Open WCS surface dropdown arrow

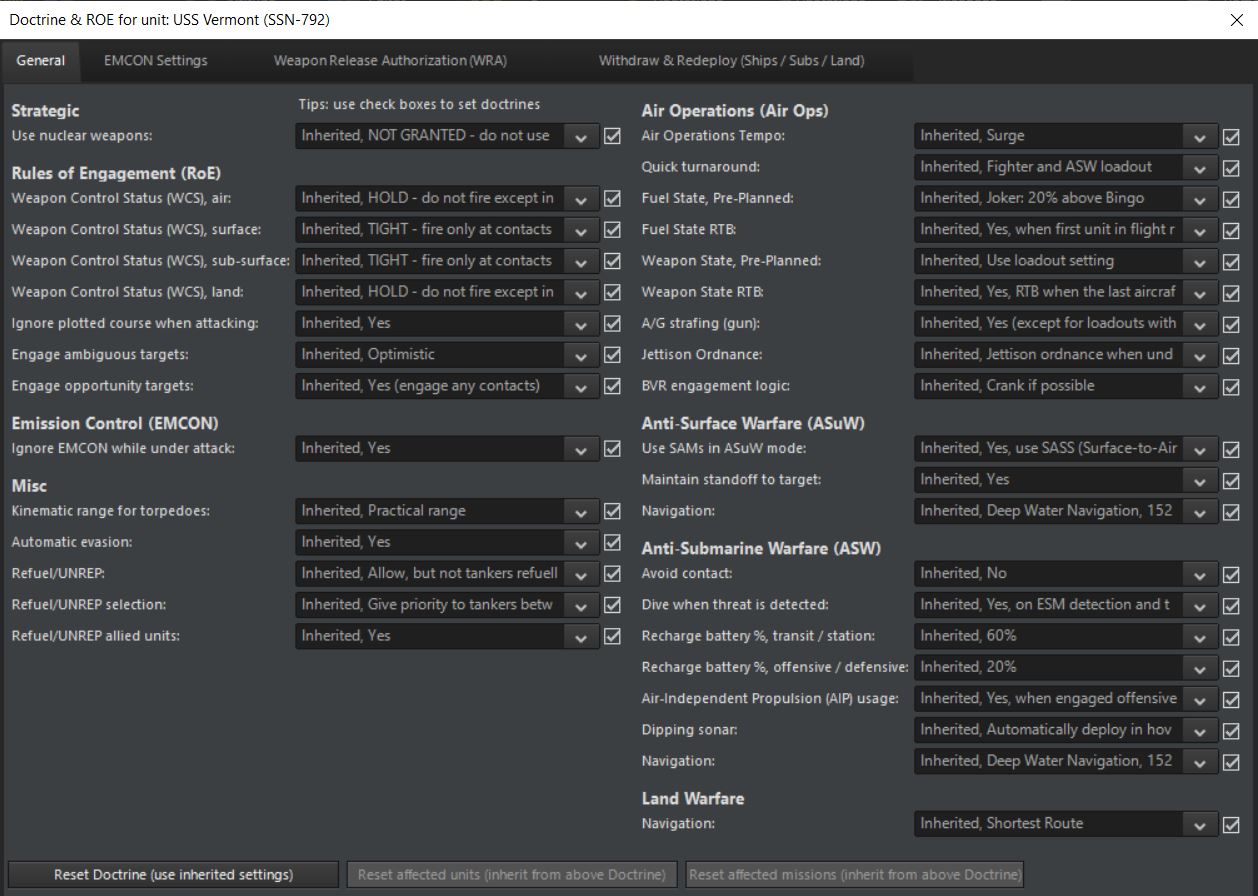581,230
